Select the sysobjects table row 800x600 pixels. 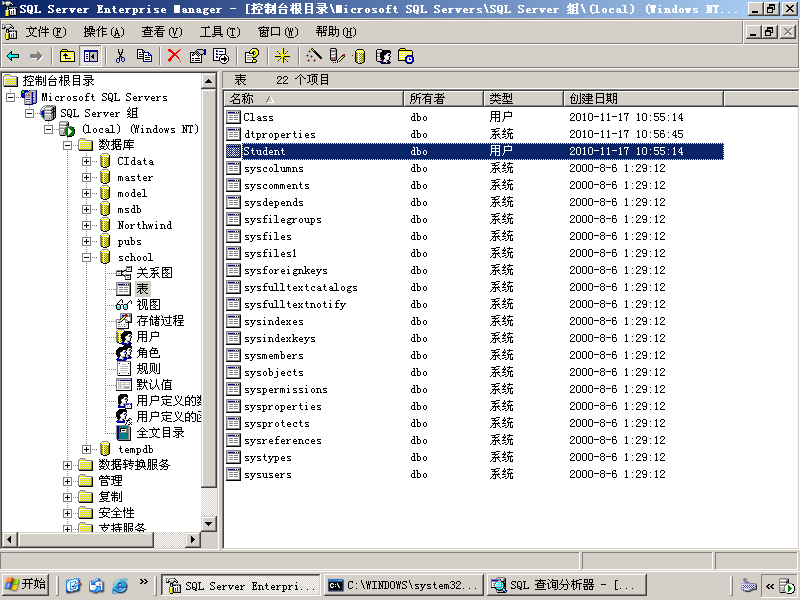(474, 372)
